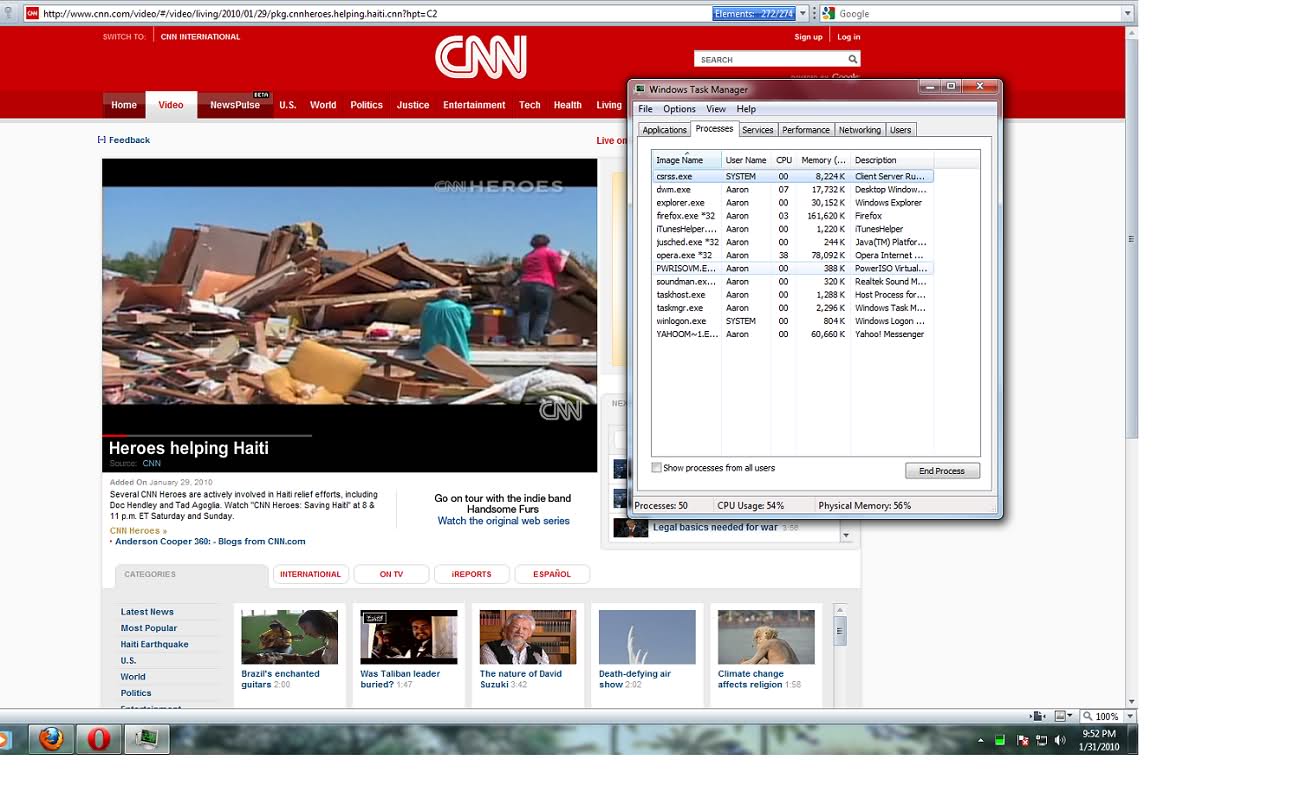The height and width of the screenshot is (812, 1300).
Task: Click the End Process button
Action: (x=942, y=471)
